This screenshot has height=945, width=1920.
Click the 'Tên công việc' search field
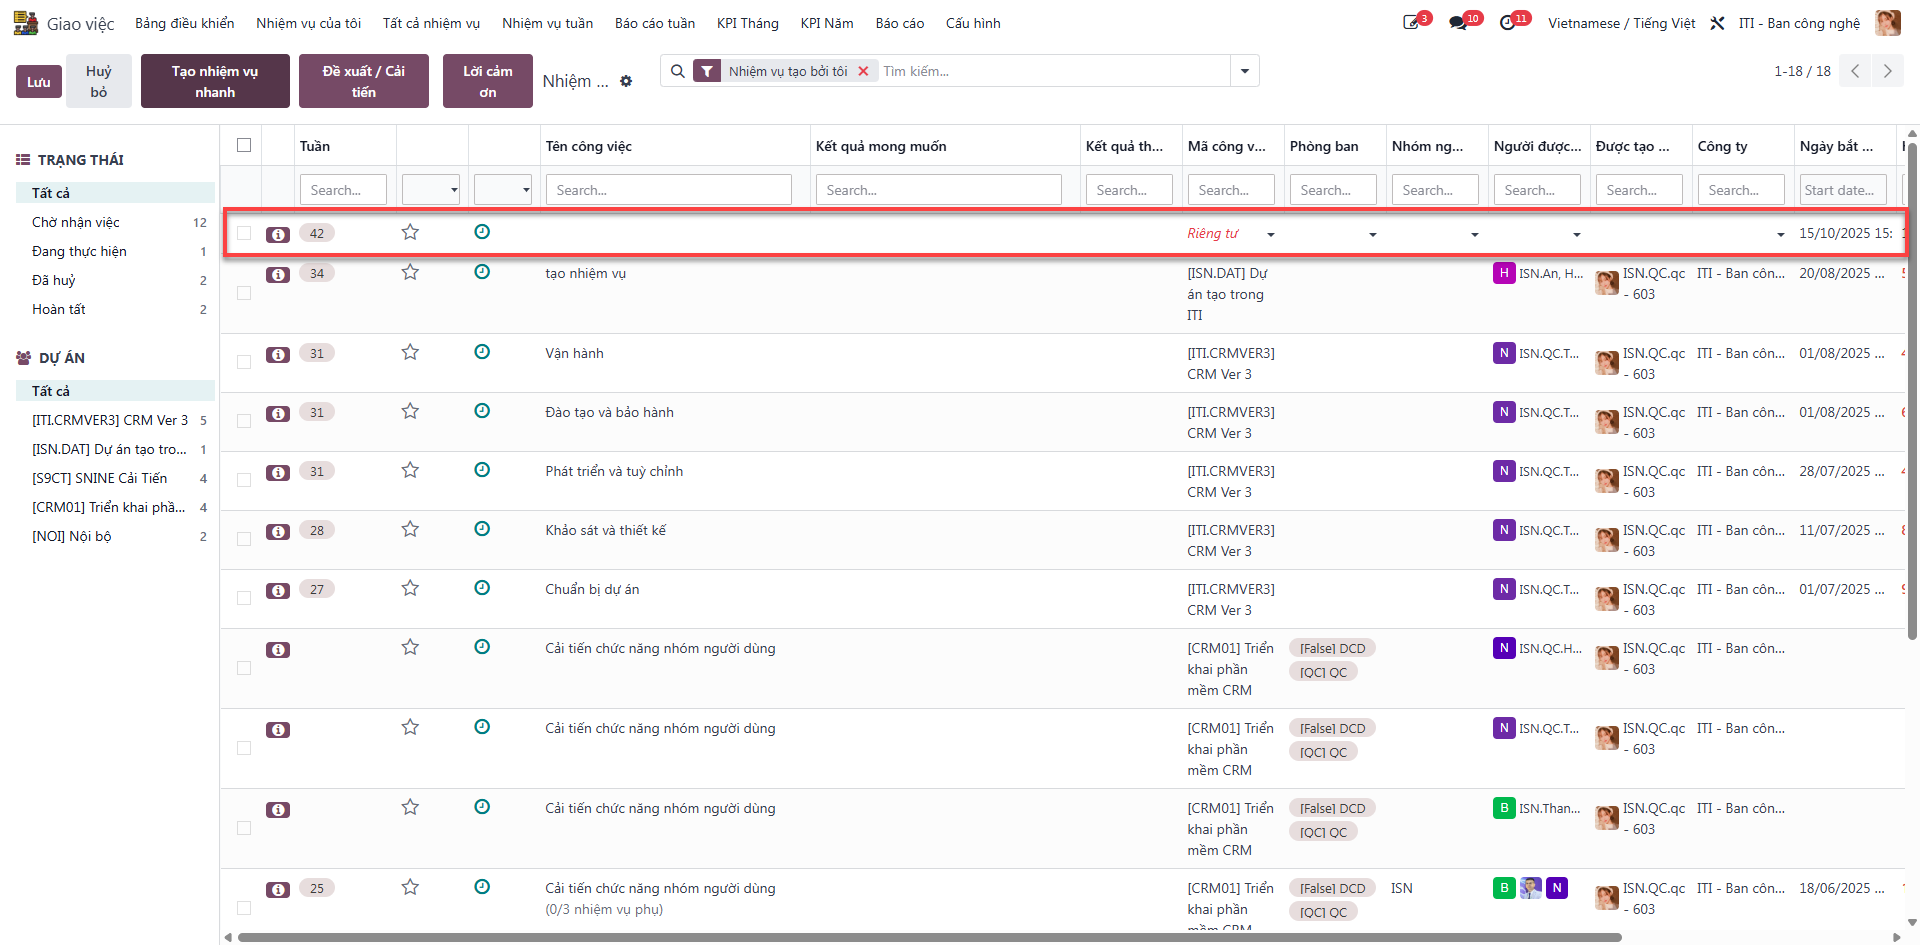(668, 189)
